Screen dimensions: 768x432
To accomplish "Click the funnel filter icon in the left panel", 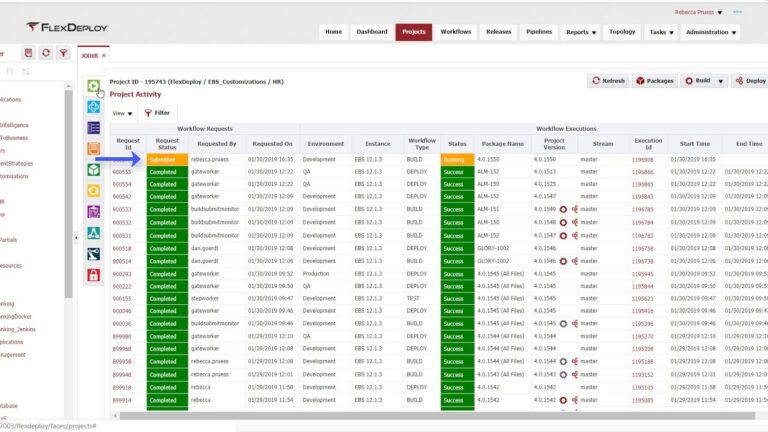I will tap(63, 53).
